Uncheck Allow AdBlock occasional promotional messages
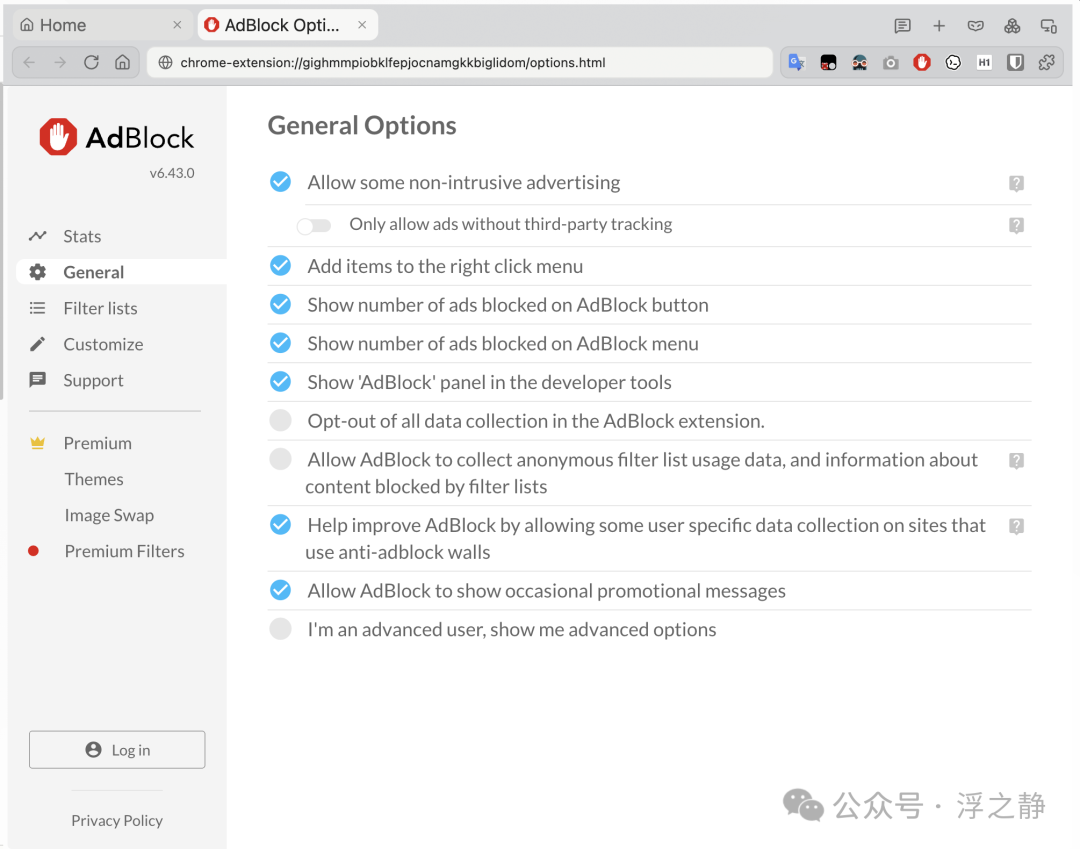Viewport: 1080px width, 849px height. (280, 590)
